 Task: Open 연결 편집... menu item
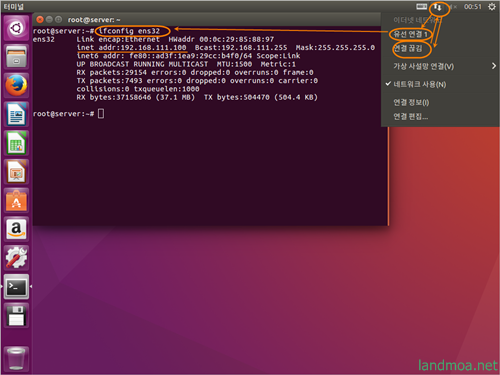tap(440, 116)
